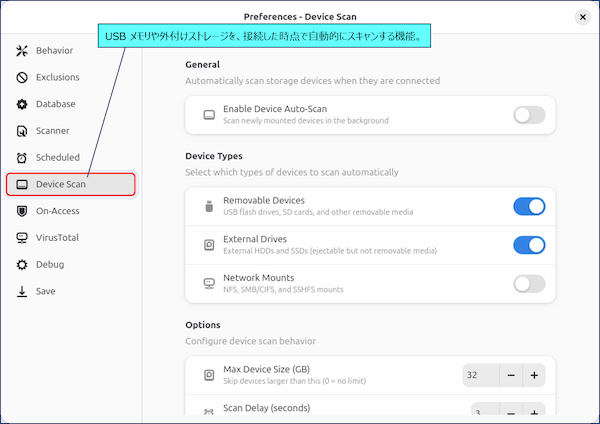Image resolution: width=600 pixels, height=424 pixels.
Task: Click the Scheduled alarm clock icon
Action: point(22,158)
